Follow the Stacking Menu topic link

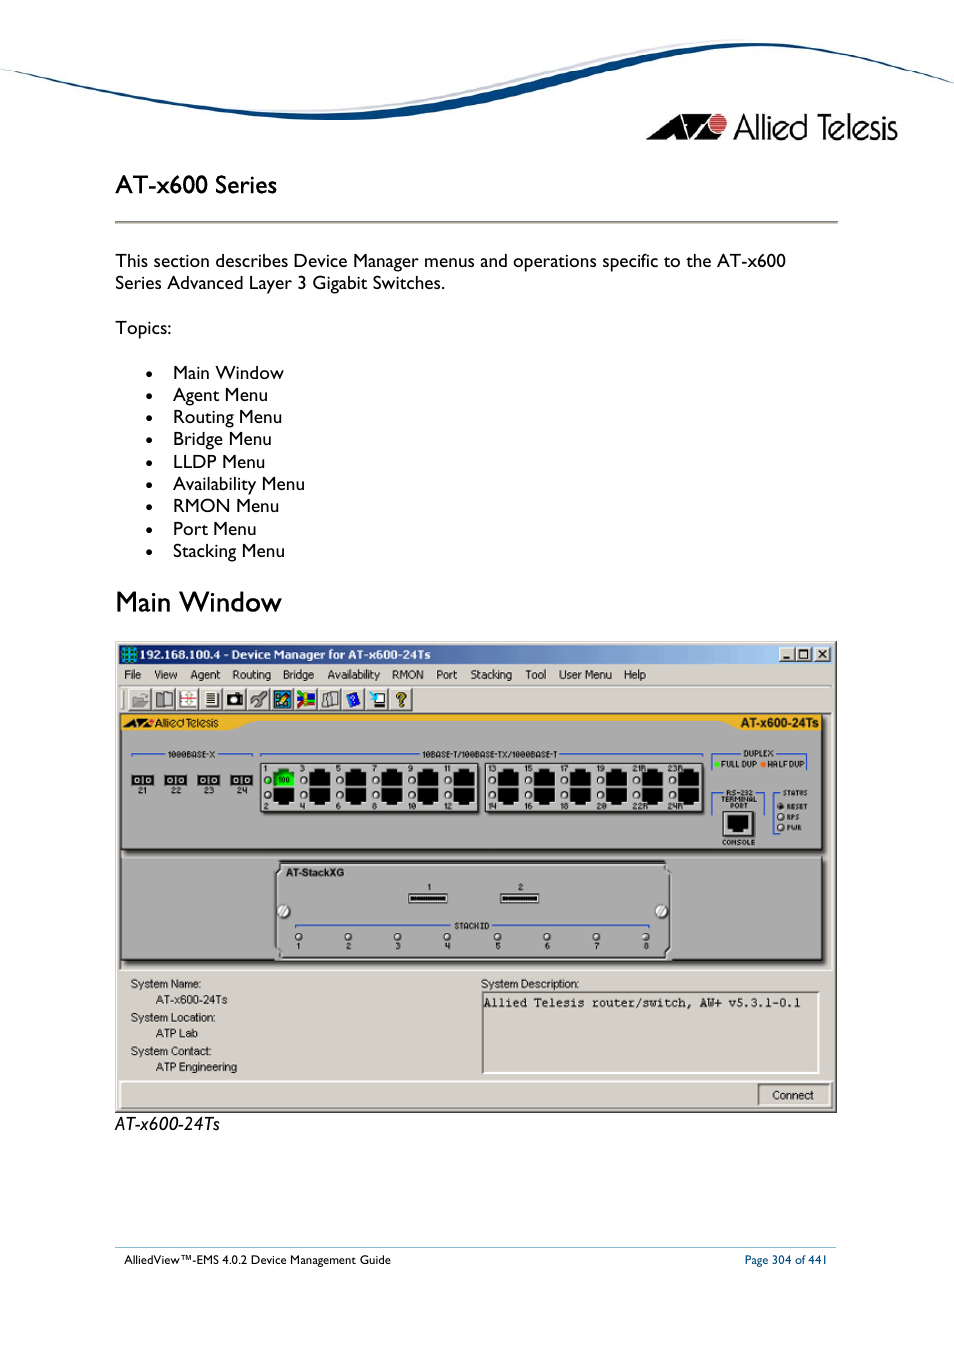[229, 551]
